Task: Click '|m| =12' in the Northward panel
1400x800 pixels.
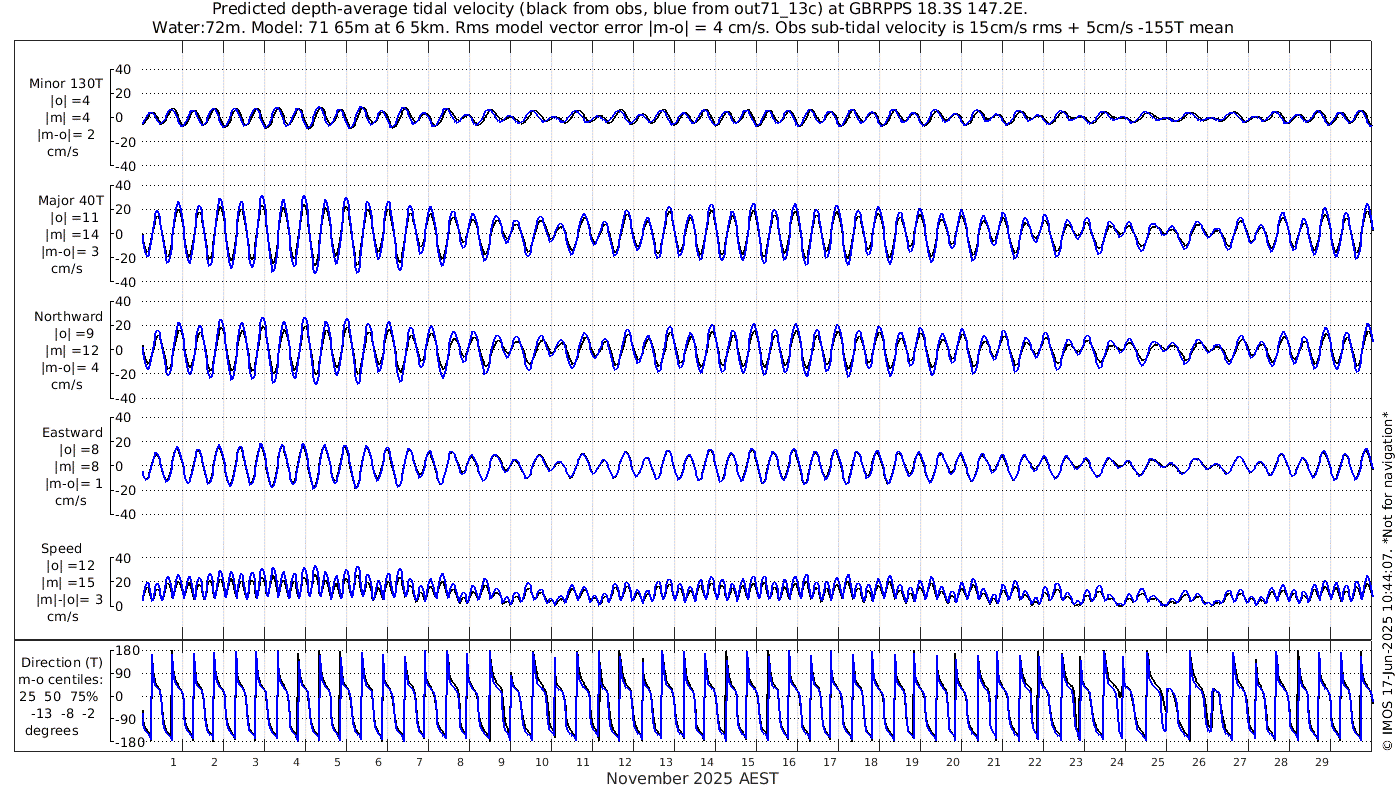Action: (x=75, y=350)
